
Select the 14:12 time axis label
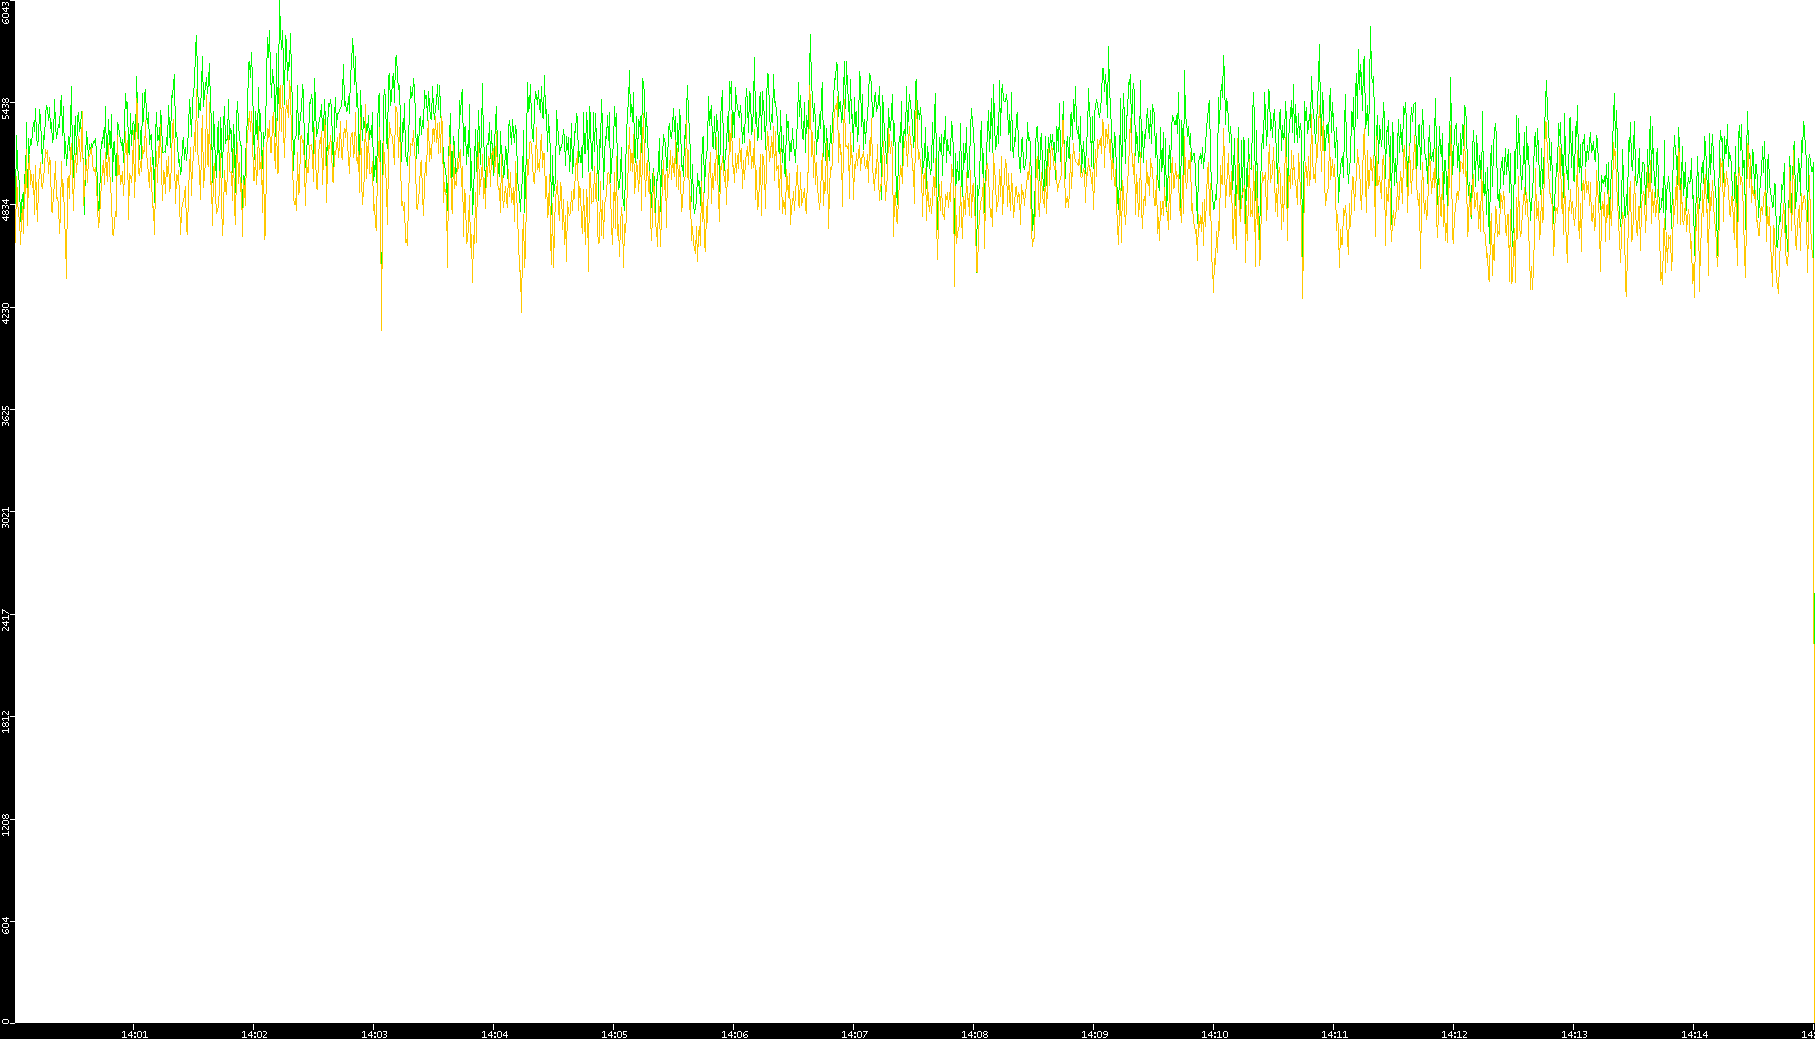click(1454, 1034)
